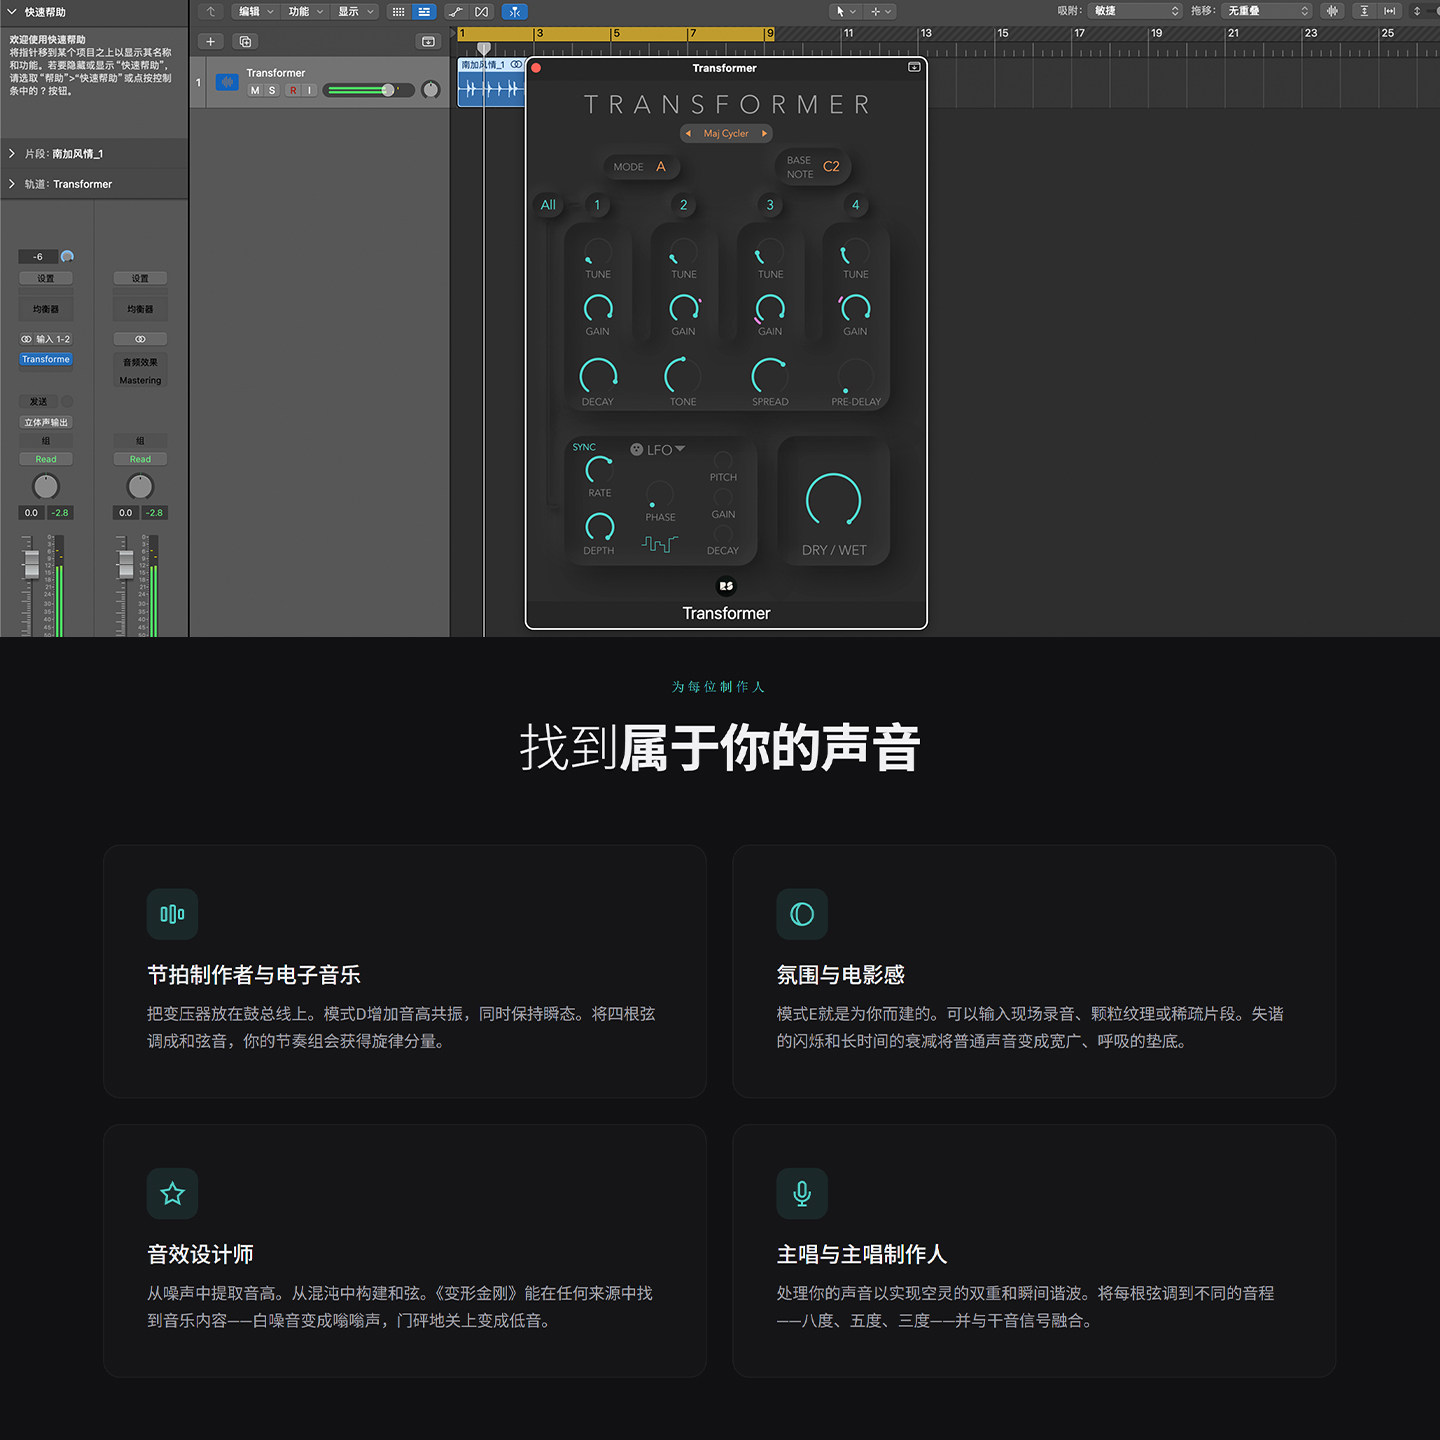
Task: Open the MODE A selector
Action: coord(640,167)
